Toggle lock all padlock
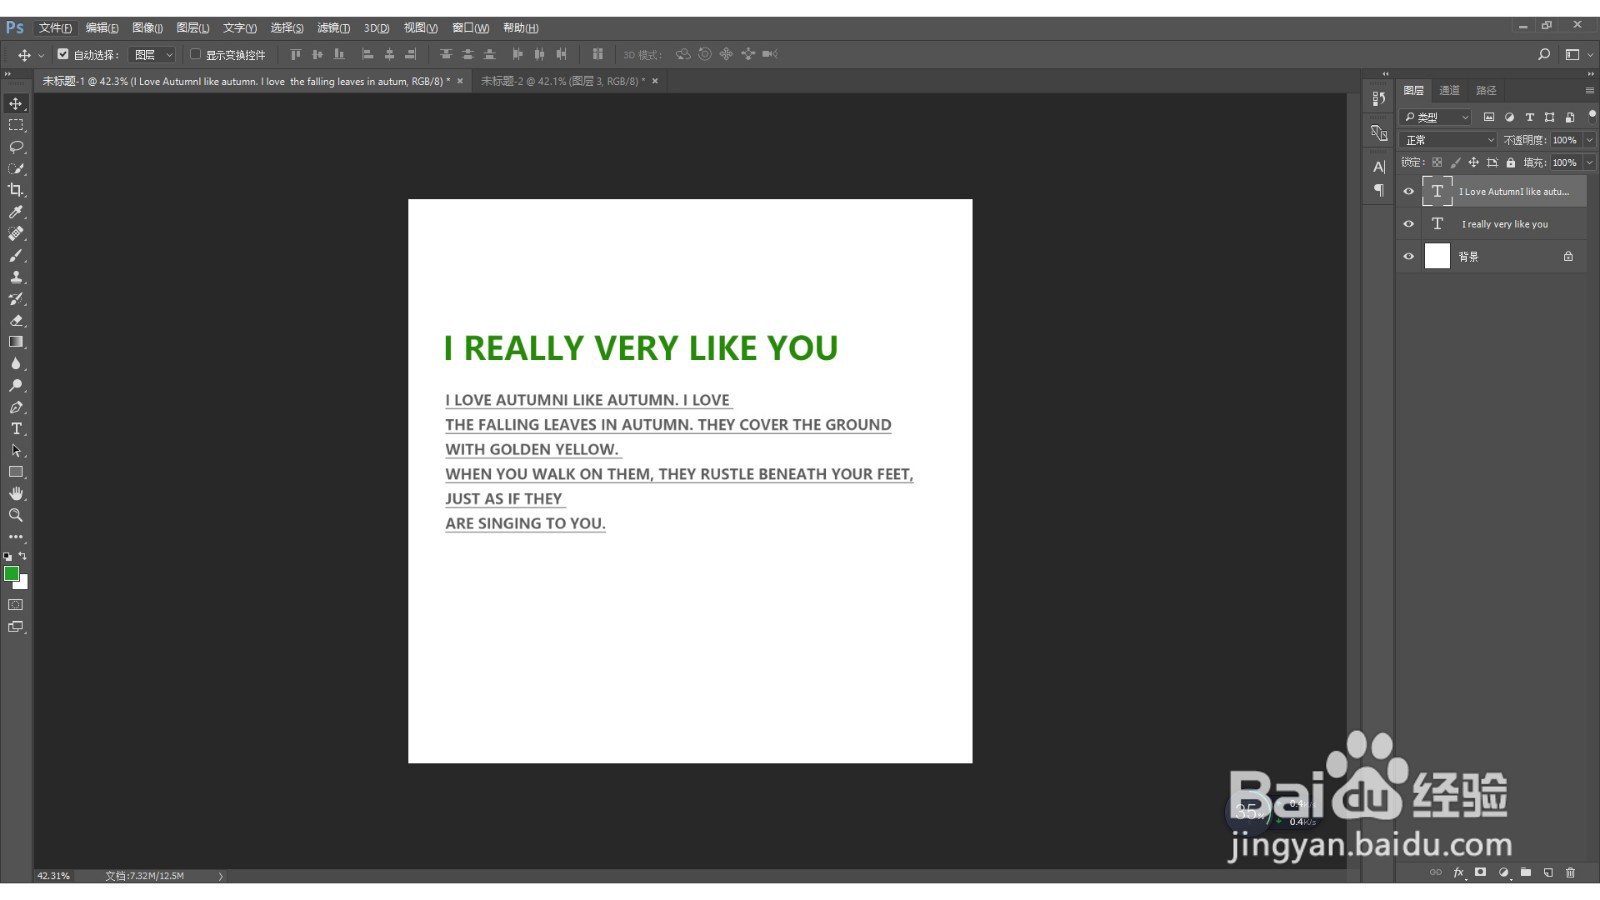The height and width of the screenshot is (900, 1600). point(1511,162)
